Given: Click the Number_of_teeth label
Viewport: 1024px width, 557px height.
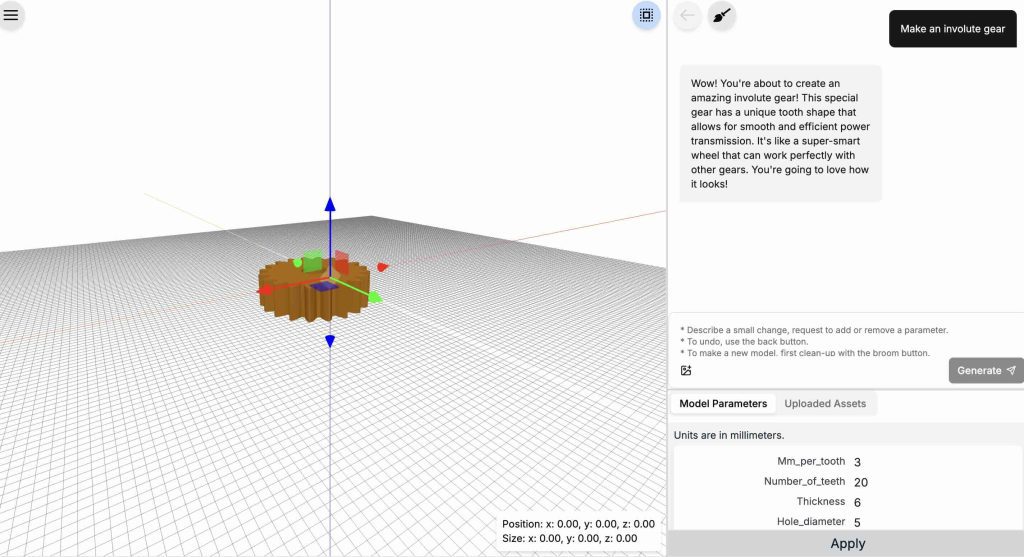Looking at the screenshot, I should coord(804,481).
